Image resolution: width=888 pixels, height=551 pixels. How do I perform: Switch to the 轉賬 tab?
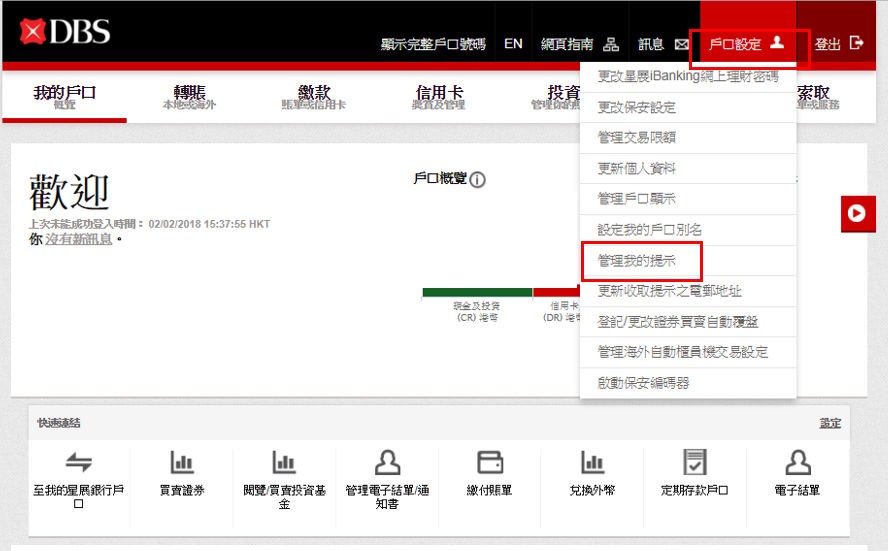(189, 96)
